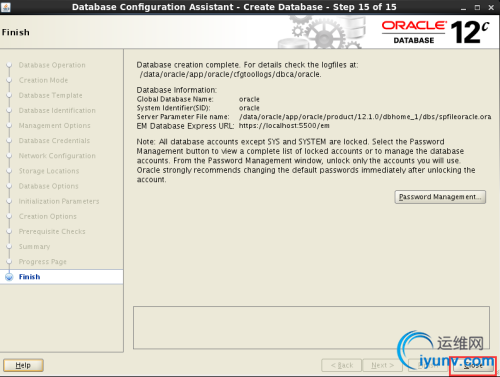Select the Initialization Parameters step

(x=59, y=201)
